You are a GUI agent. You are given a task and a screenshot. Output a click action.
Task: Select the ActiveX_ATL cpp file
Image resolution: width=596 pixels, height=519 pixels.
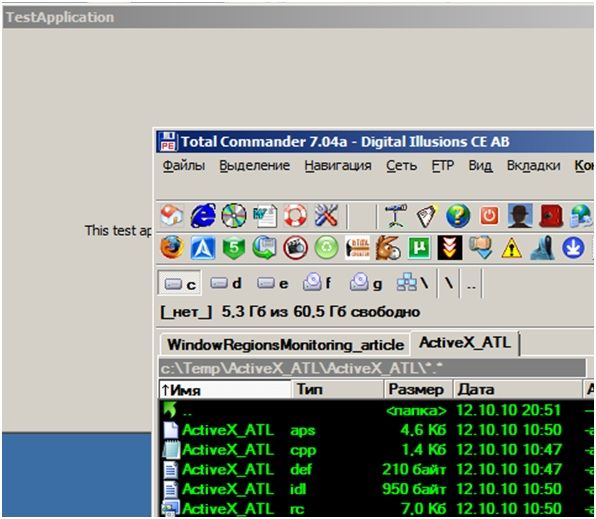pos(376,450)
